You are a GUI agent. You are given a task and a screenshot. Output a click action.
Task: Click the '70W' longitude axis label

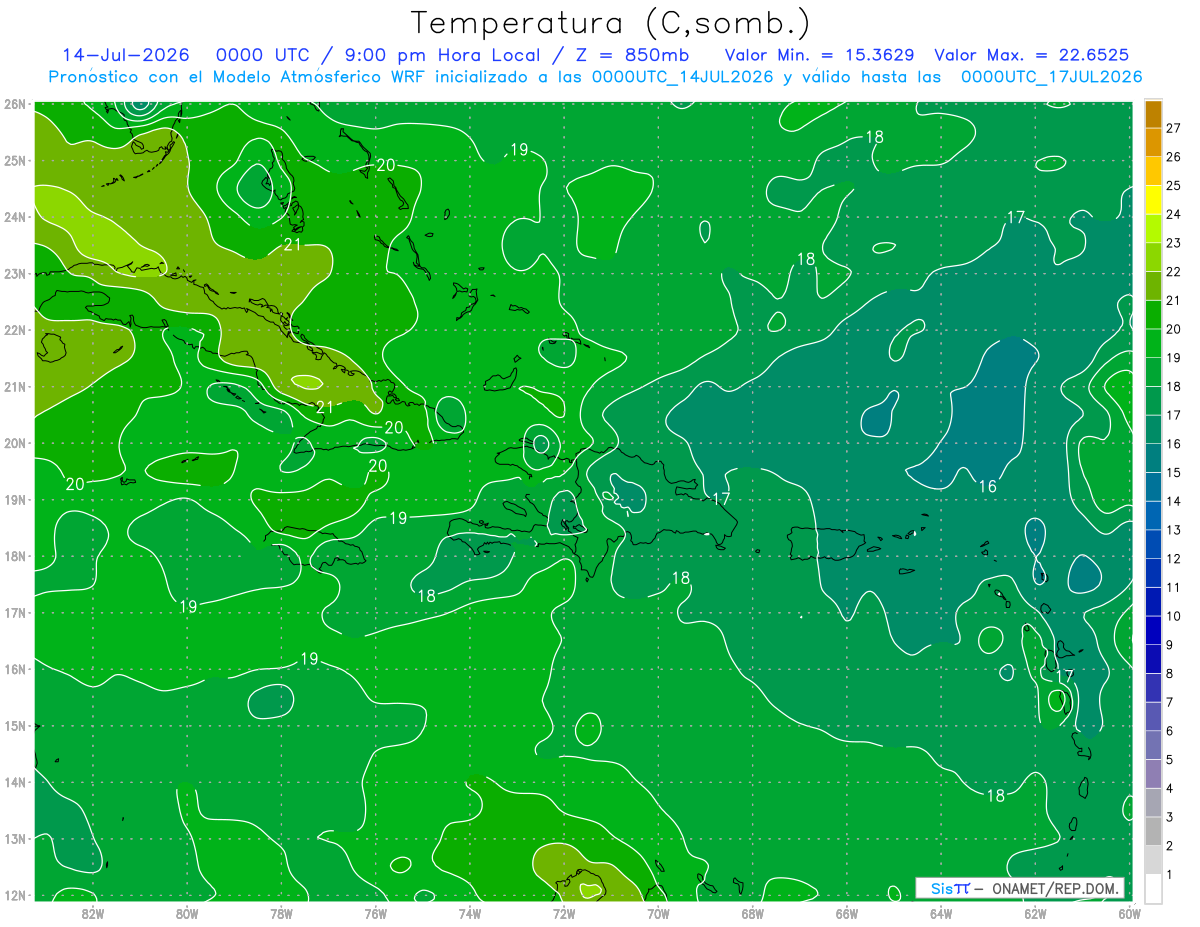click(x=658, y=913)
